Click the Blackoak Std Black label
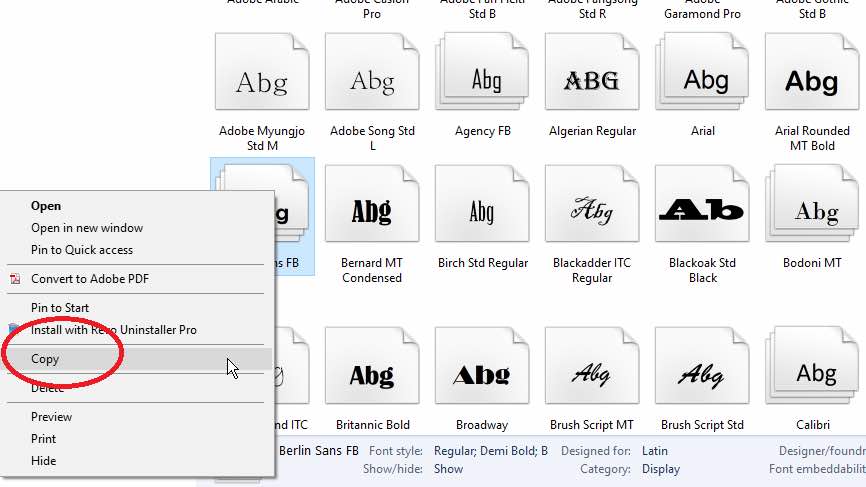Image resolution: width=866 pixels, height=487 pixels. [x=702, y=270]
